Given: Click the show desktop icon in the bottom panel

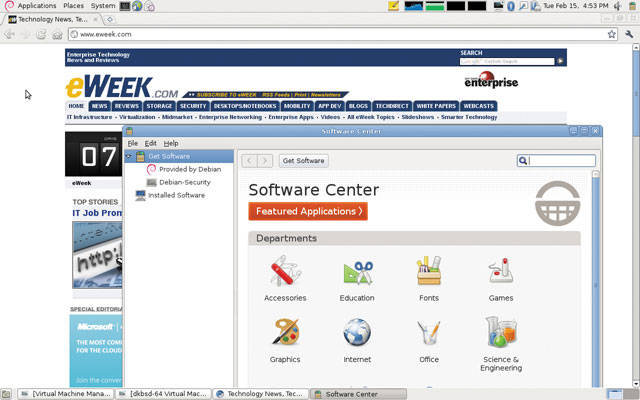Looking at the screenshot, I should point(6,394).
